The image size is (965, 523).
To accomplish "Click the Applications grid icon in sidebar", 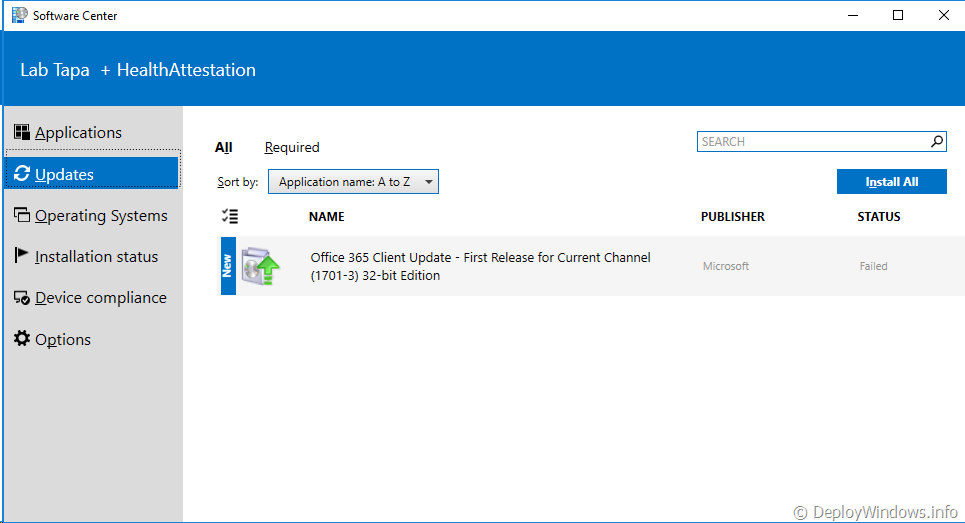I will 22,132.
